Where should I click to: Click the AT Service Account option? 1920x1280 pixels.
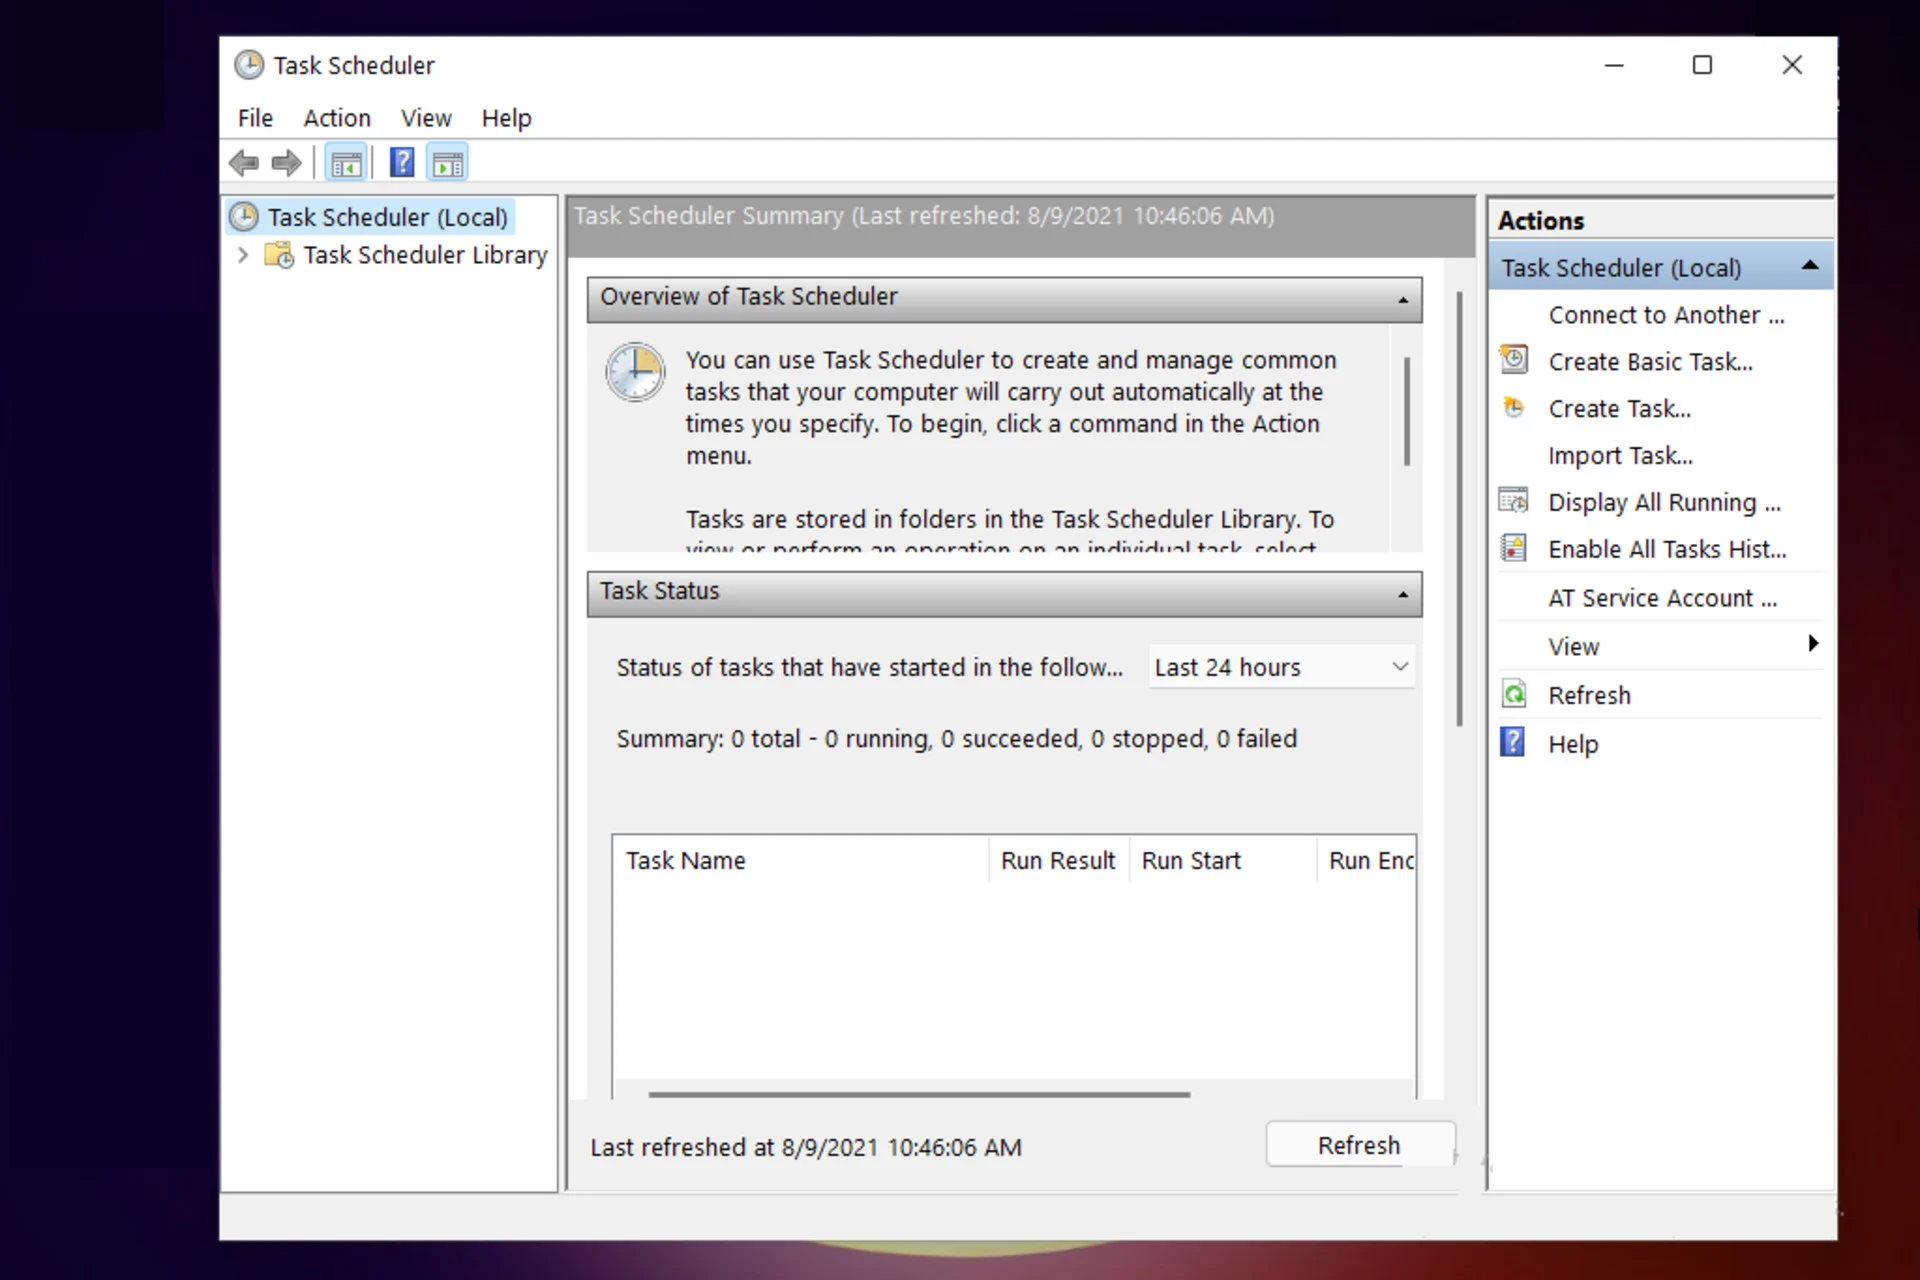click(1660, 597)
